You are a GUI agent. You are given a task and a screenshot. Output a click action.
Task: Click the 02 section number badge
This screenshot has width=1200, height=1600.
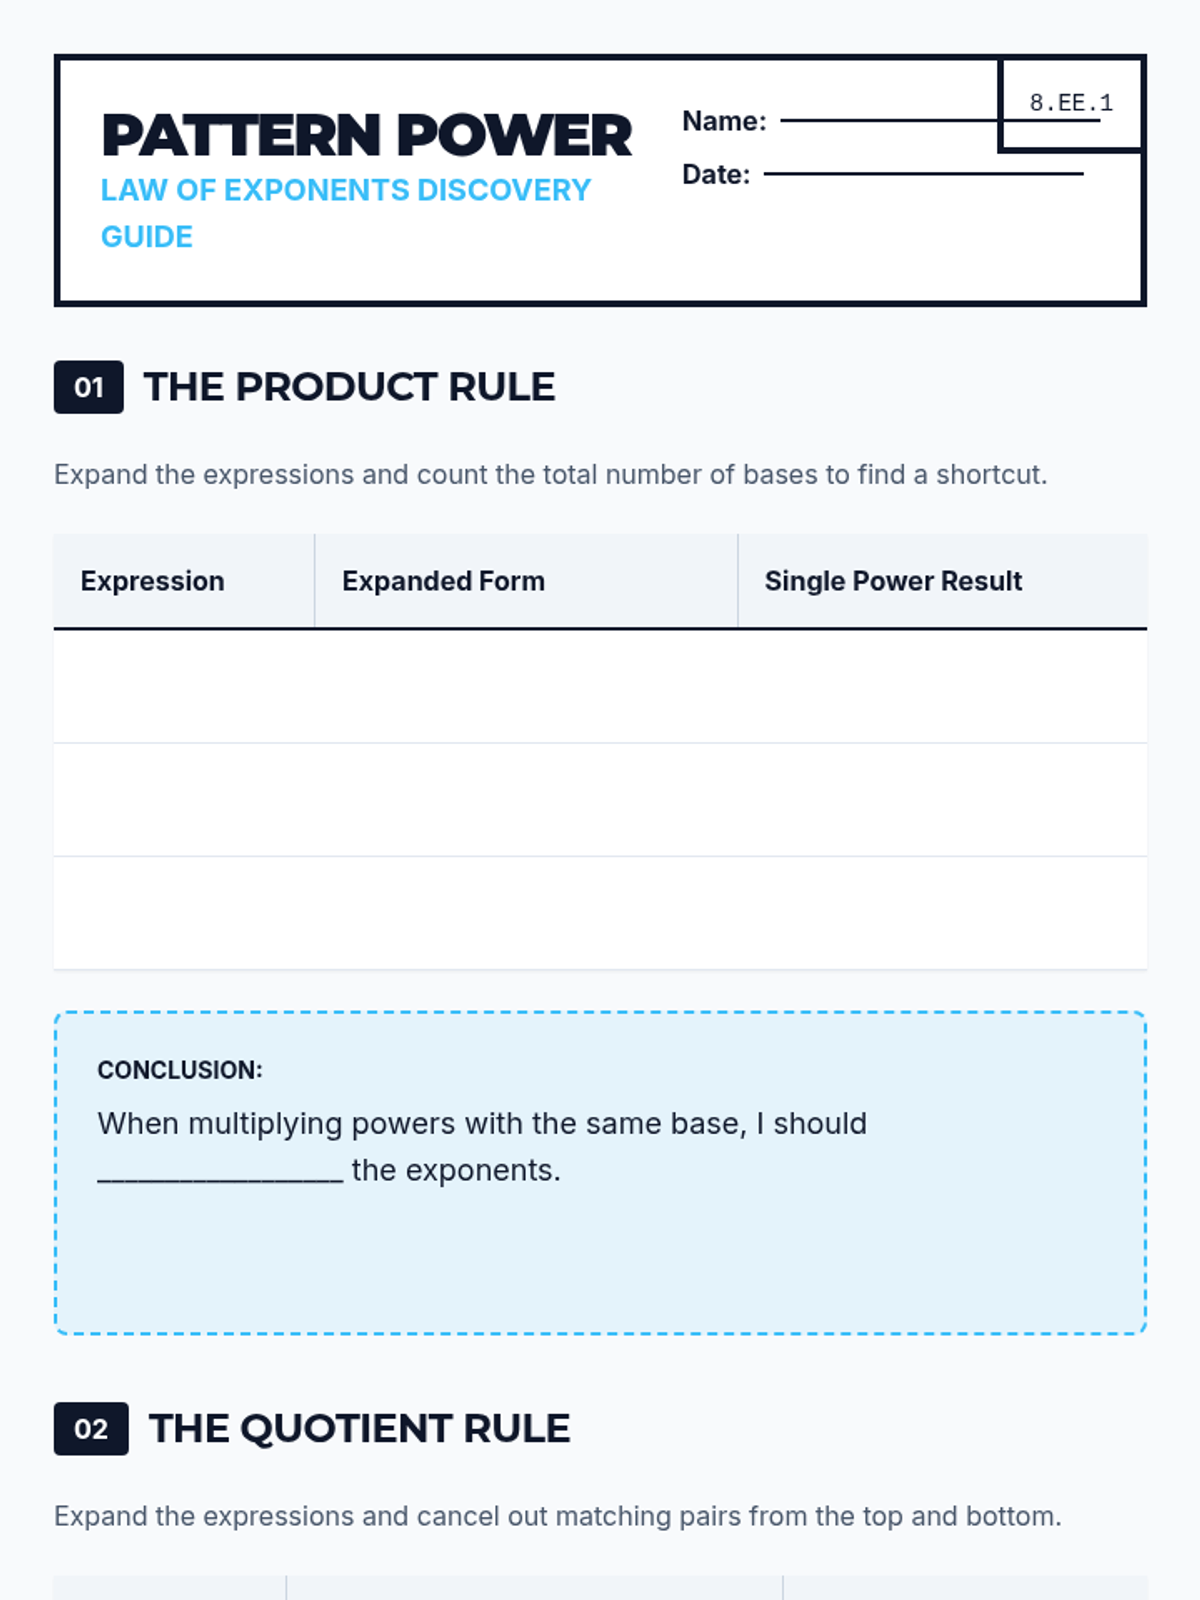point(91,1429)
